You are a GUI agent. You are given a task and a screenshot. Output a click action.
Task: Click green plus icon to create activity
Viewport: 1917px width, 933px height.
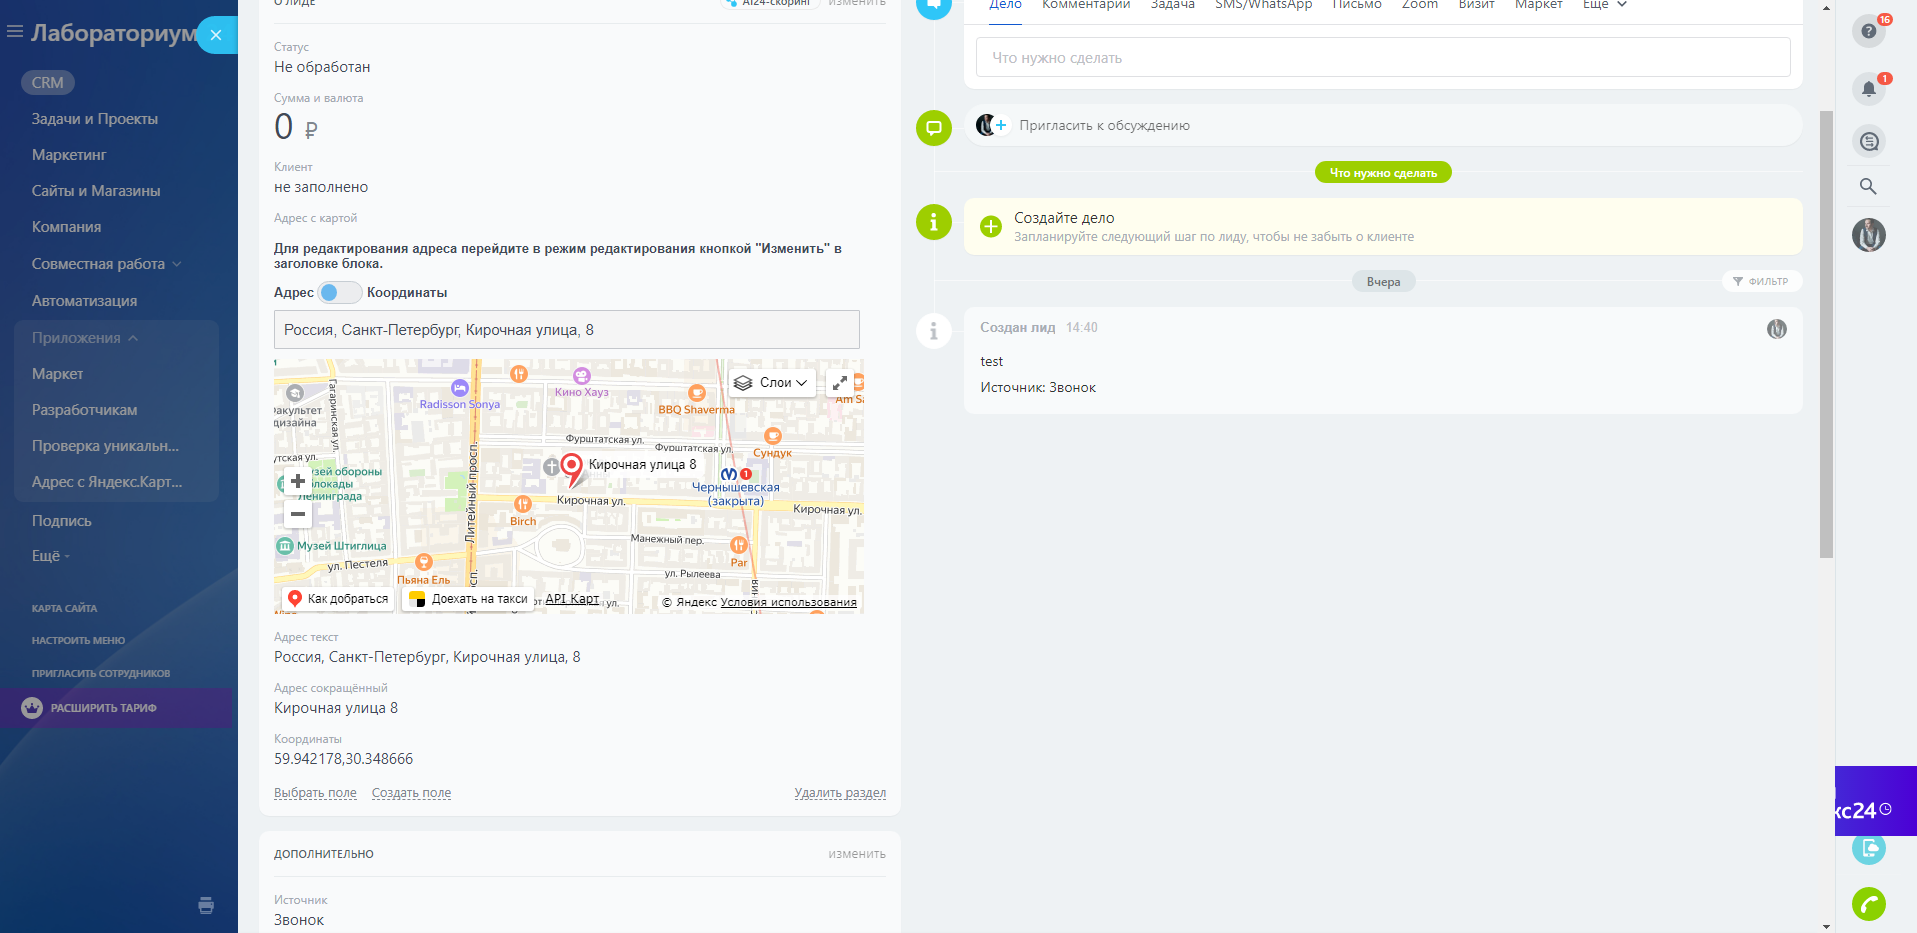(x=990, y=227)
